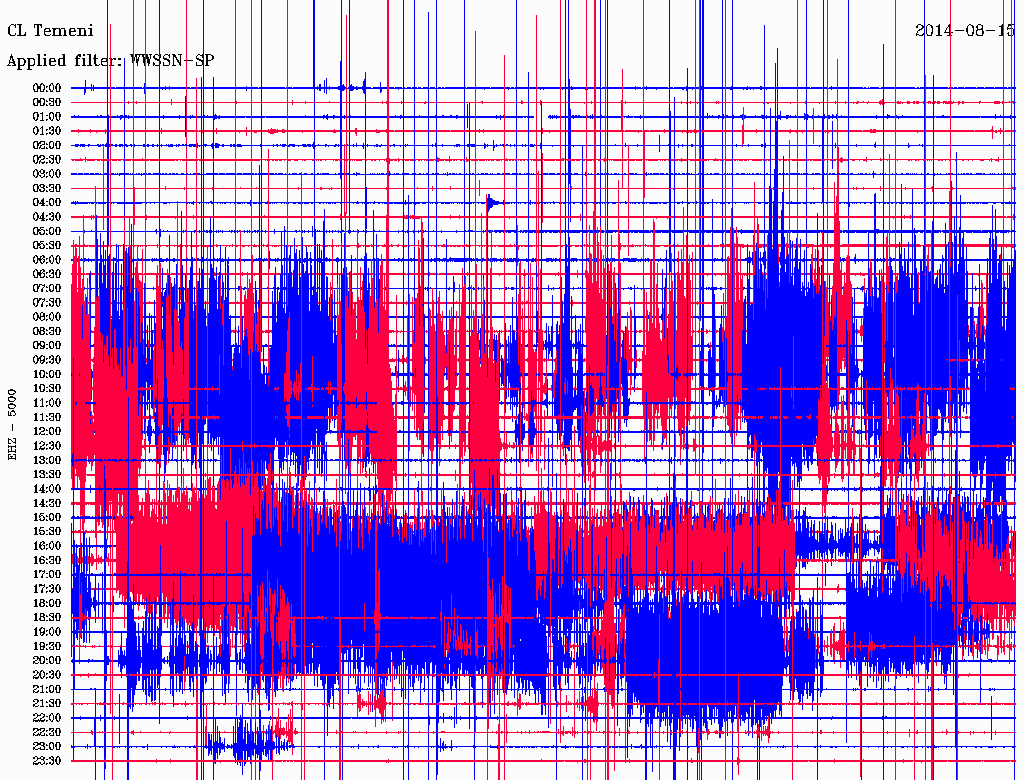
Task: Click the 19:30 time label
Action: pos(47,646)
